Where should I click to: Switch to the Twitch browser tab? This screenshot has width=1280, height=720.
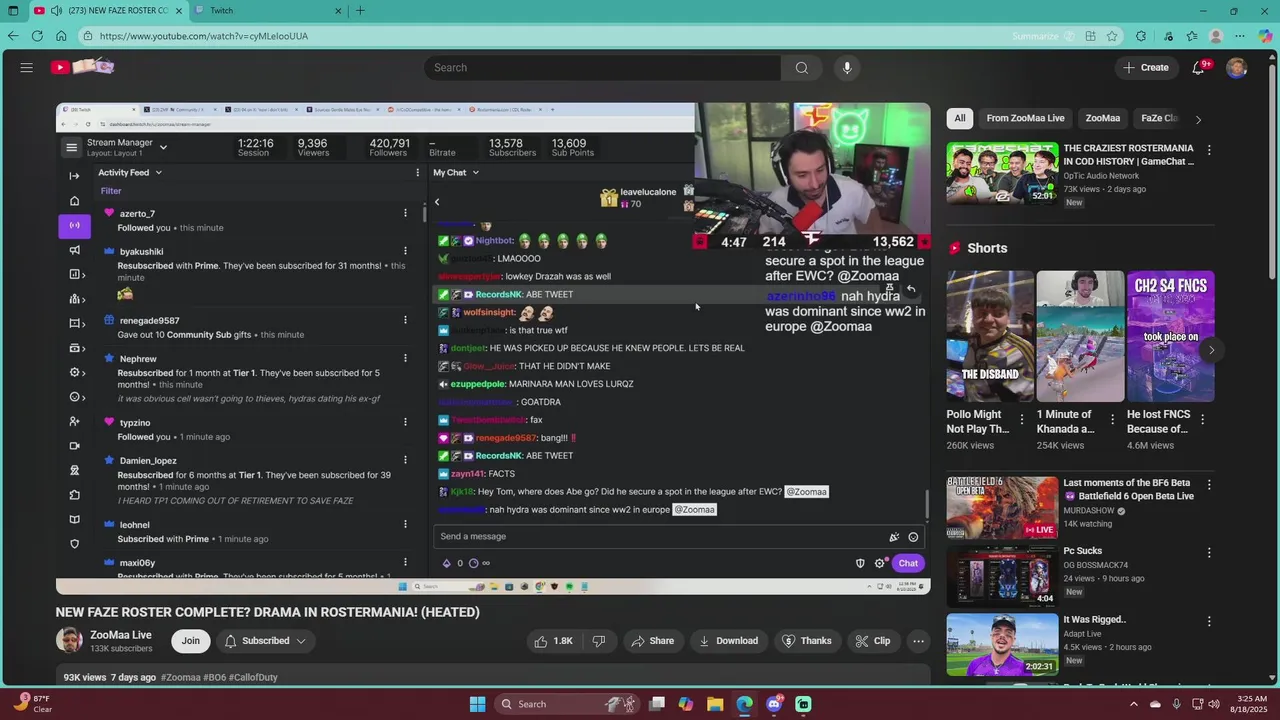tap(269, 11)
